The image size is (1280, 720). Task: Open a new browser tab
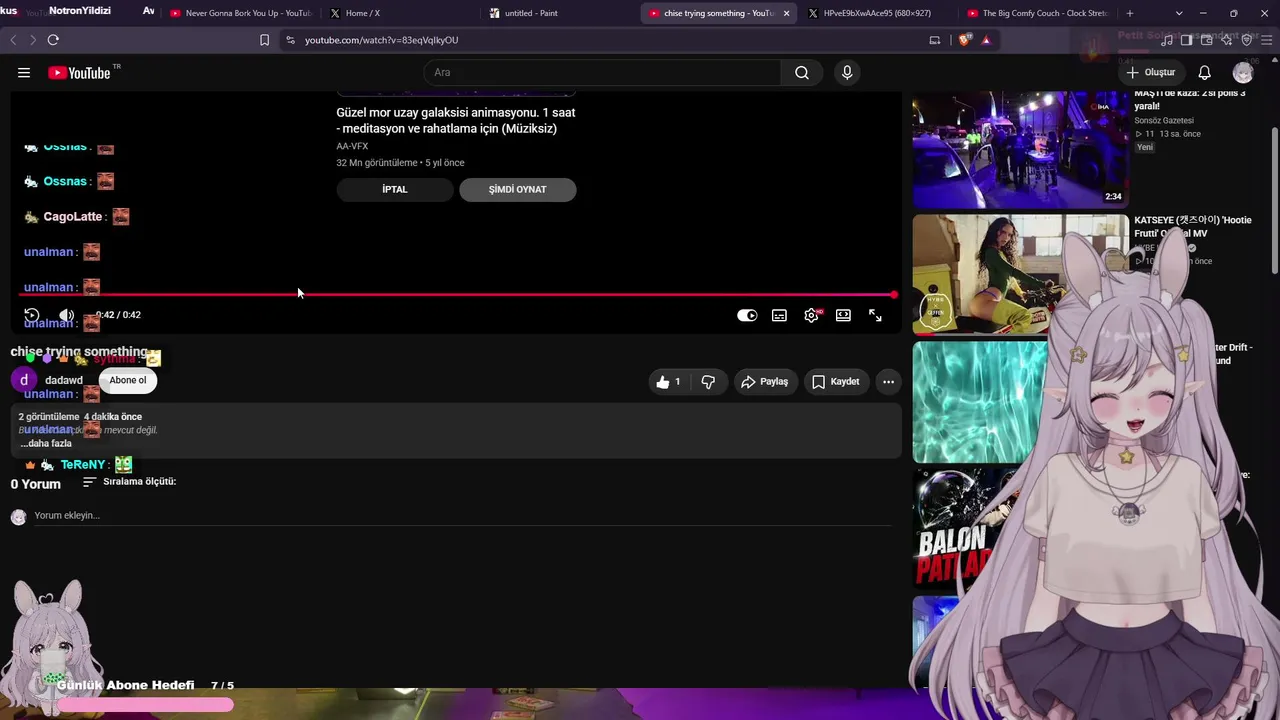(x=1130, y=13)
